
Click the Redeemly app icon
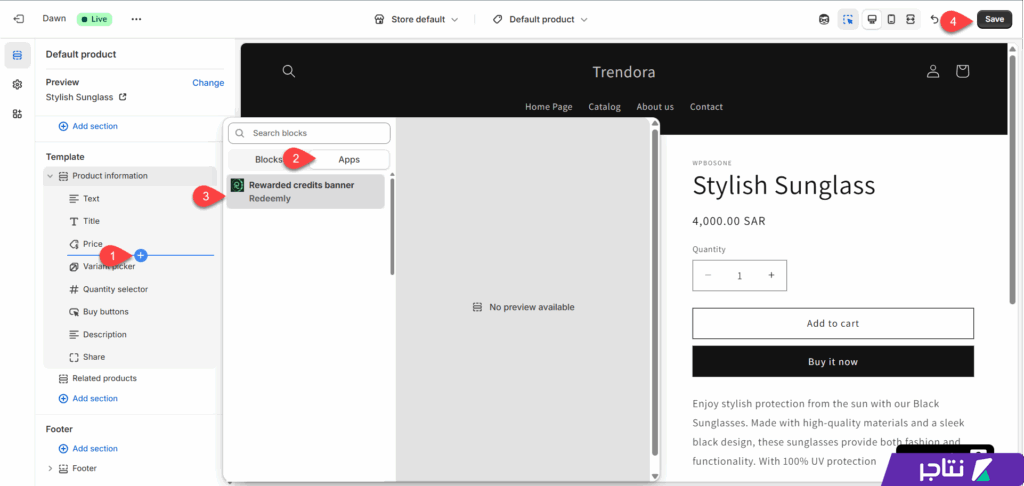(x=238, y=185)
